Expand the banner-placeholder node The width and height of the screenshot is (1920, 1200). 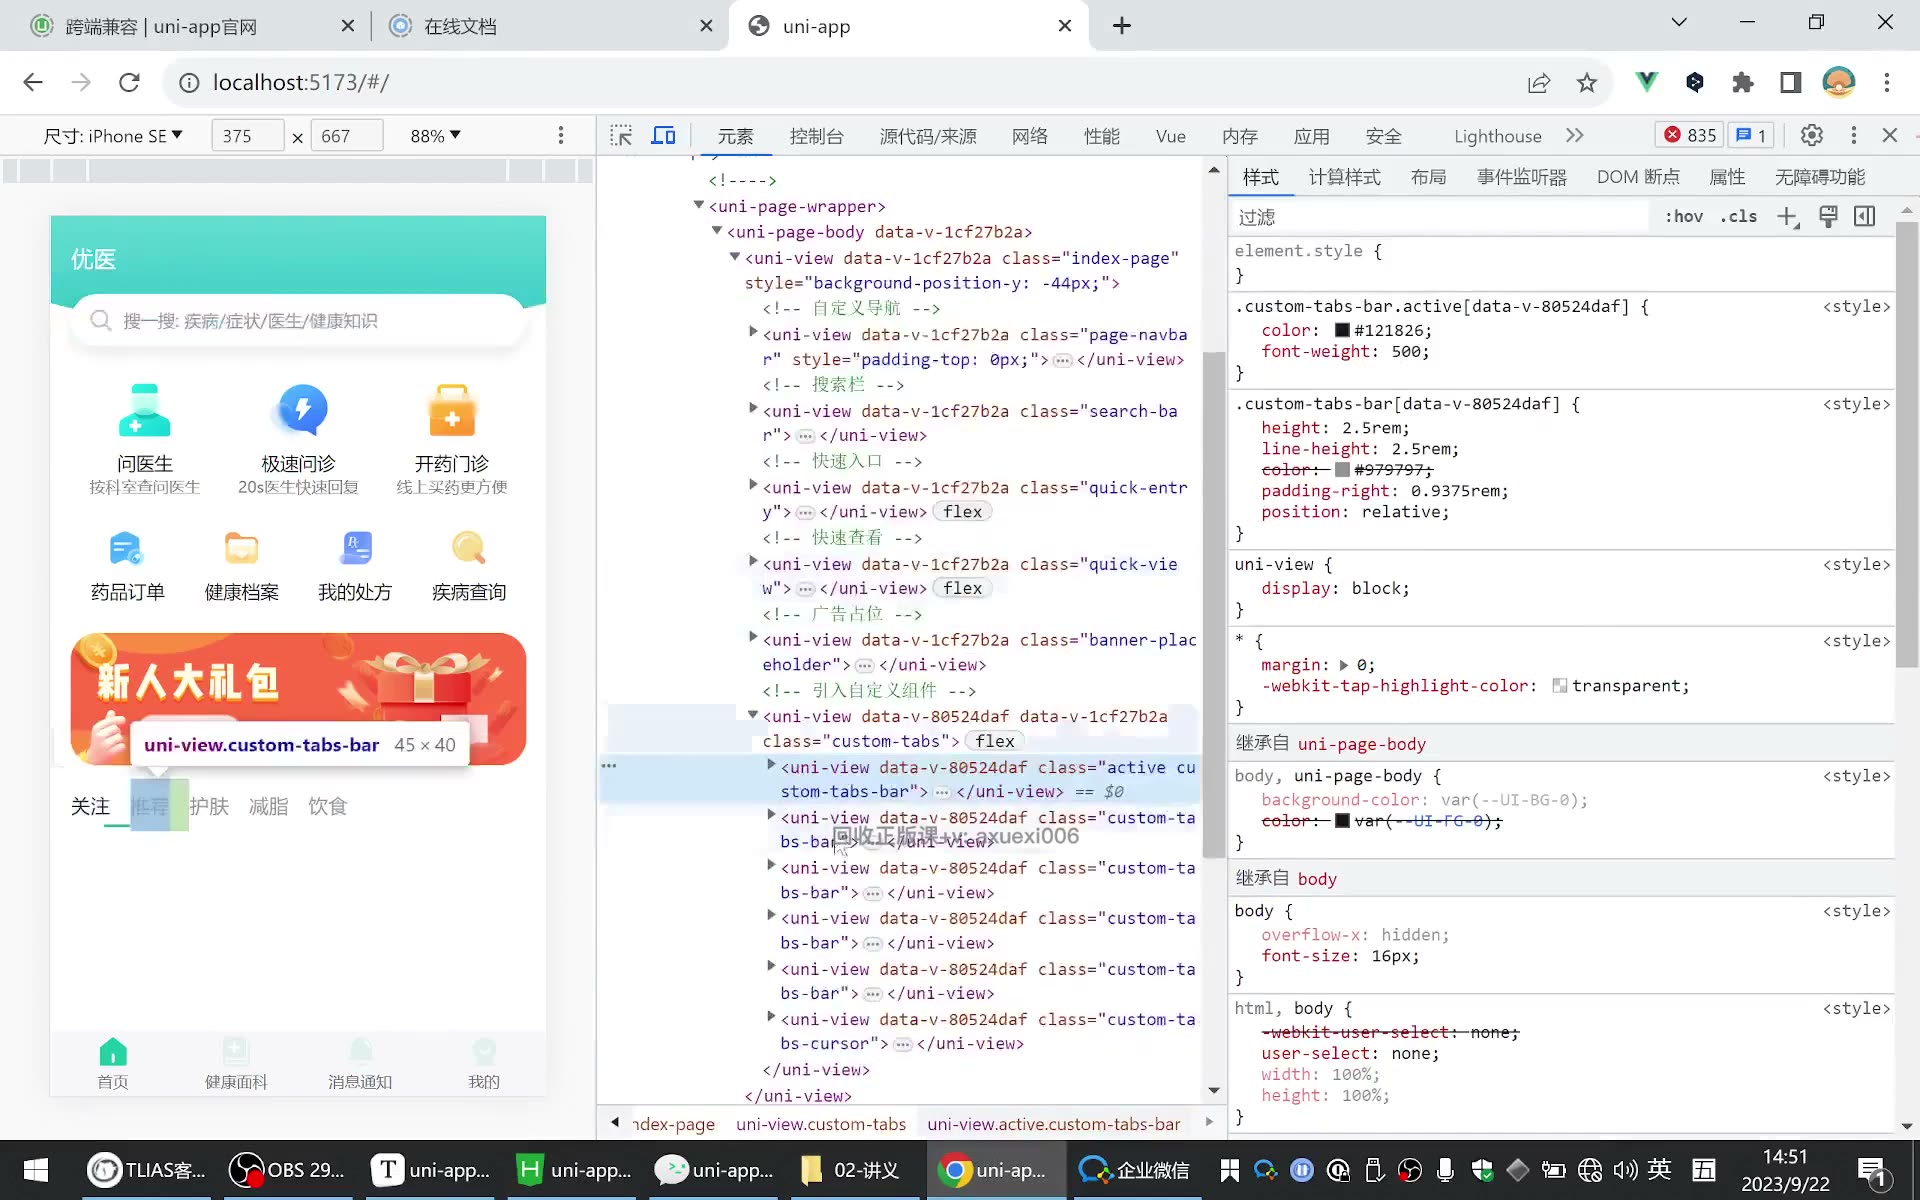pyautogui.click(x=754, y=637)
